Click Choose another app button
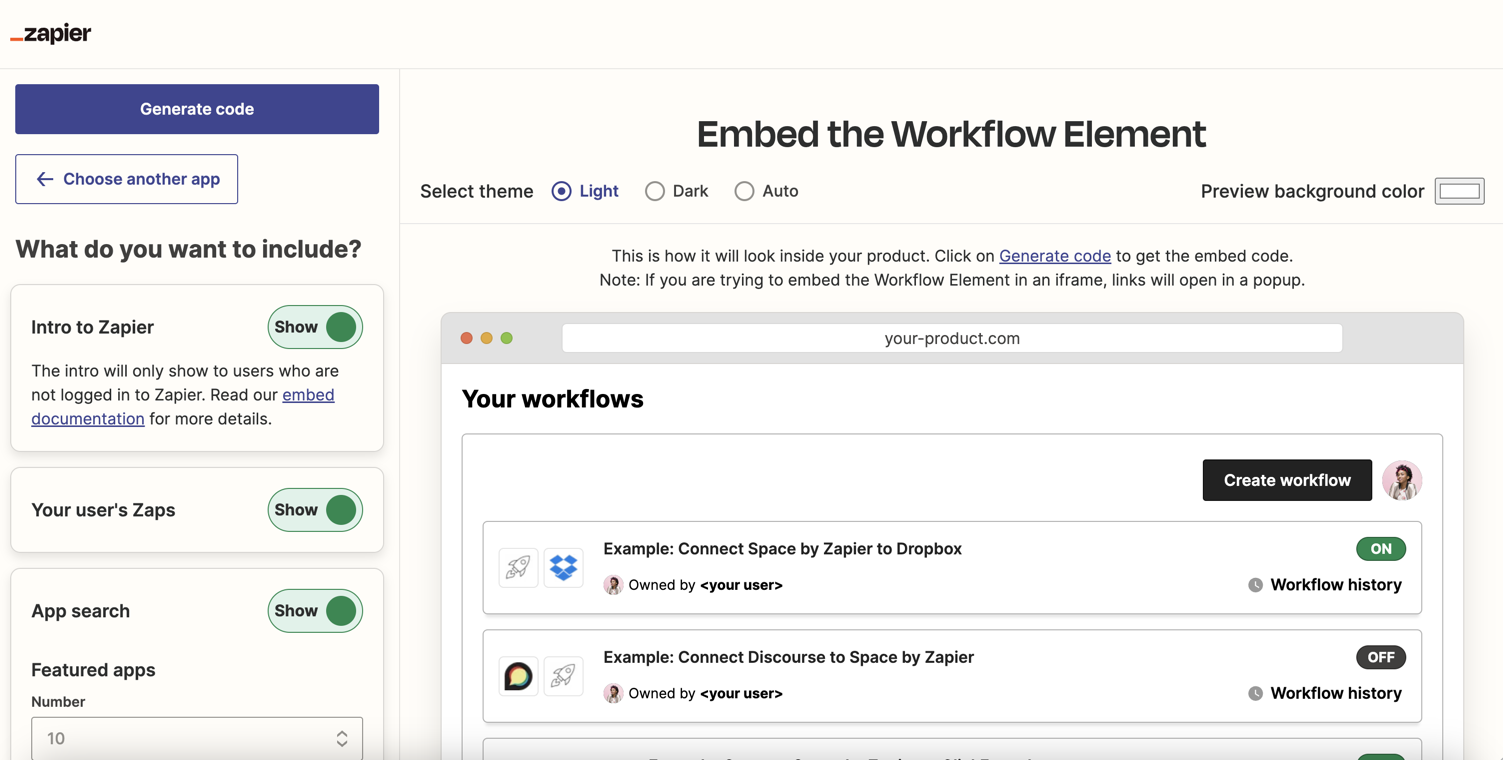The width and height of the screenshot is (1503, 760). (127, 179)
